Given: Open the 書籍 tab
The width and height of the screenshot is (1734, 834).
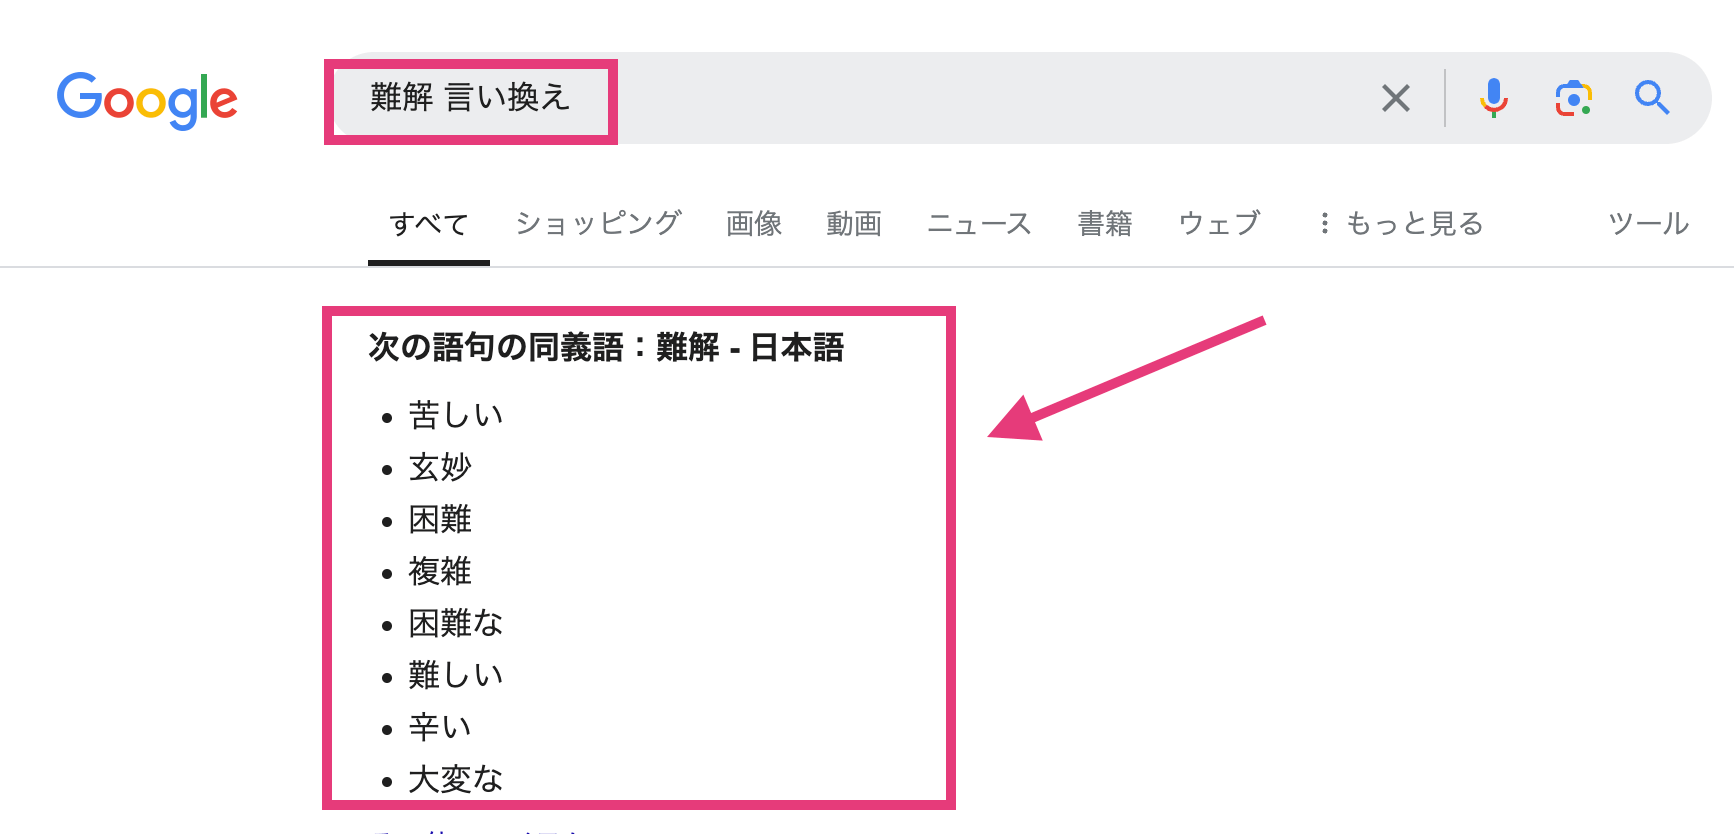Looking at the screenshot, I should (x=1105, y=223).
